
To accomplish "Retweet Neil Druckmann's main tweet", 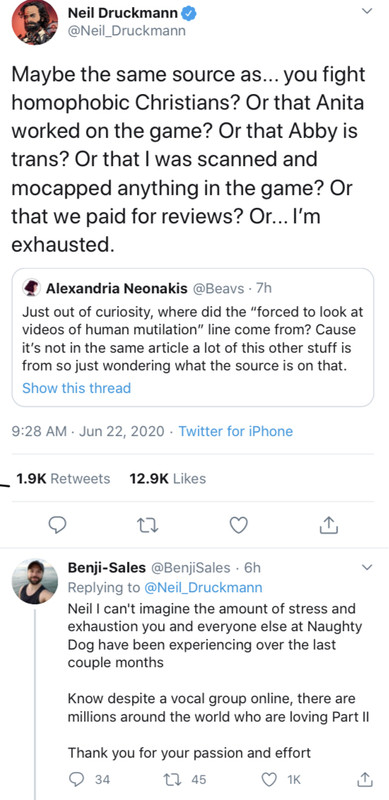I will (x=150, y=524).
